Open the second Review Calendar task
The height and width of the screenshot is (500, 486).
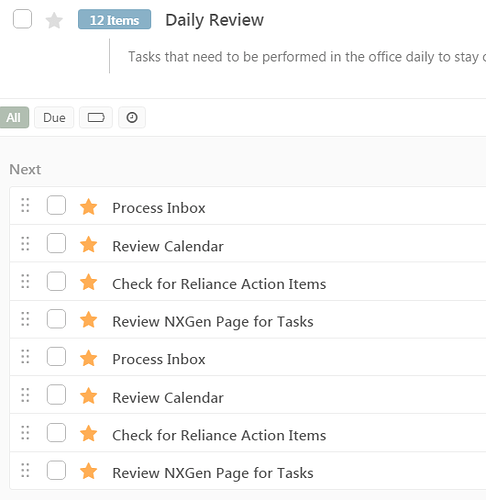(168, 398)
